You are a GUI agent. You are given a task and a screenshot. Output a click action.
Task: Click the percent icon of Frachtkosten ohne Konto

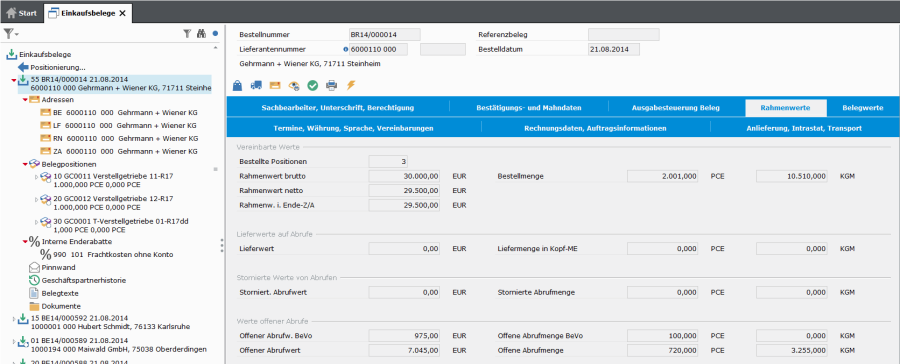pos(46,254)
